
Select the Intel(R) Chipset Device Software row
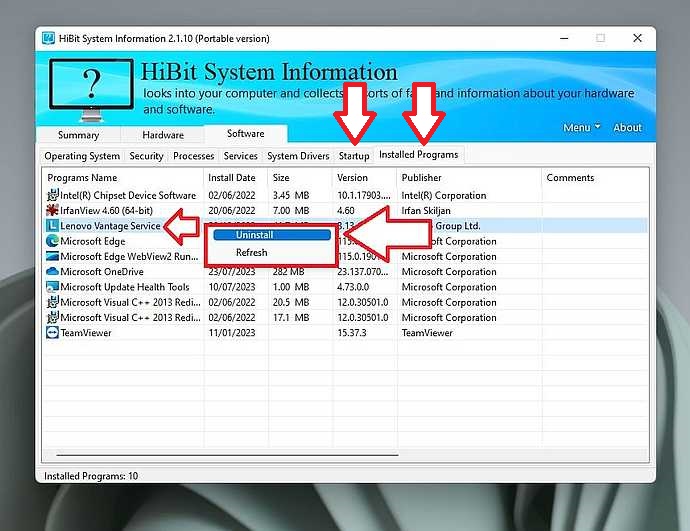(x=345, y=195)
